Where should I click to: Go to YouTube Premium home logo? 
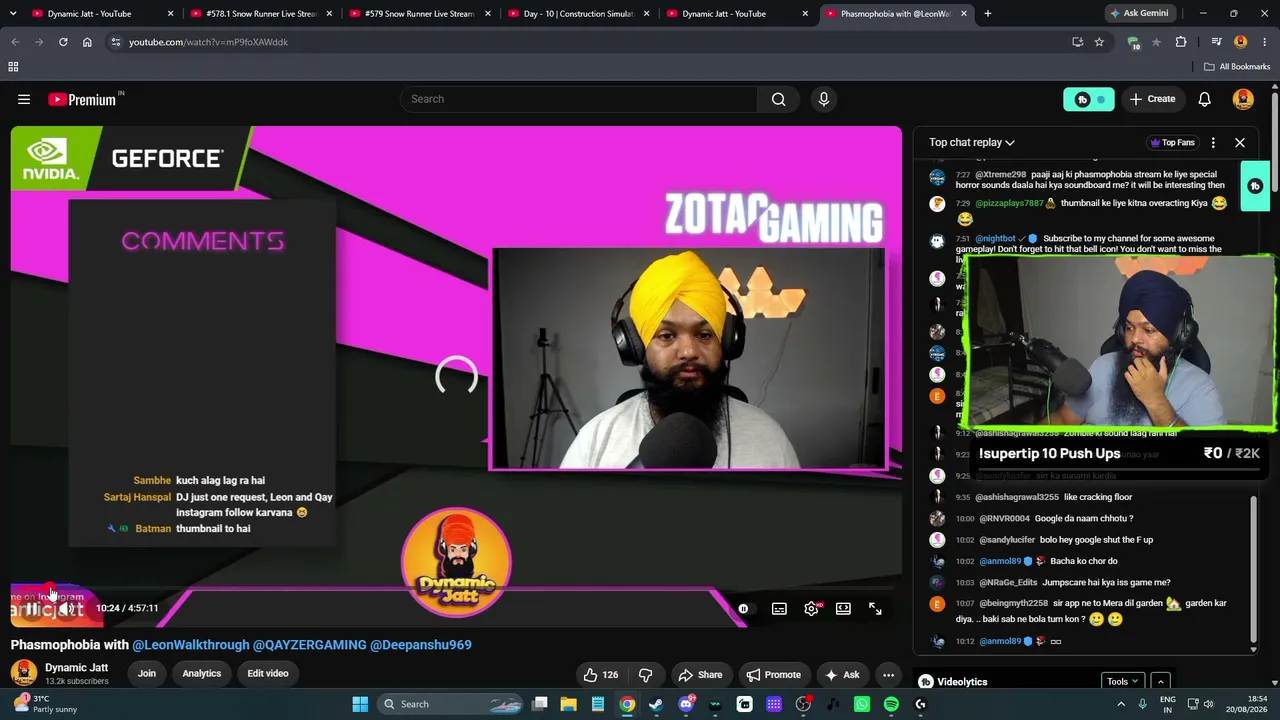pos(83,99)
